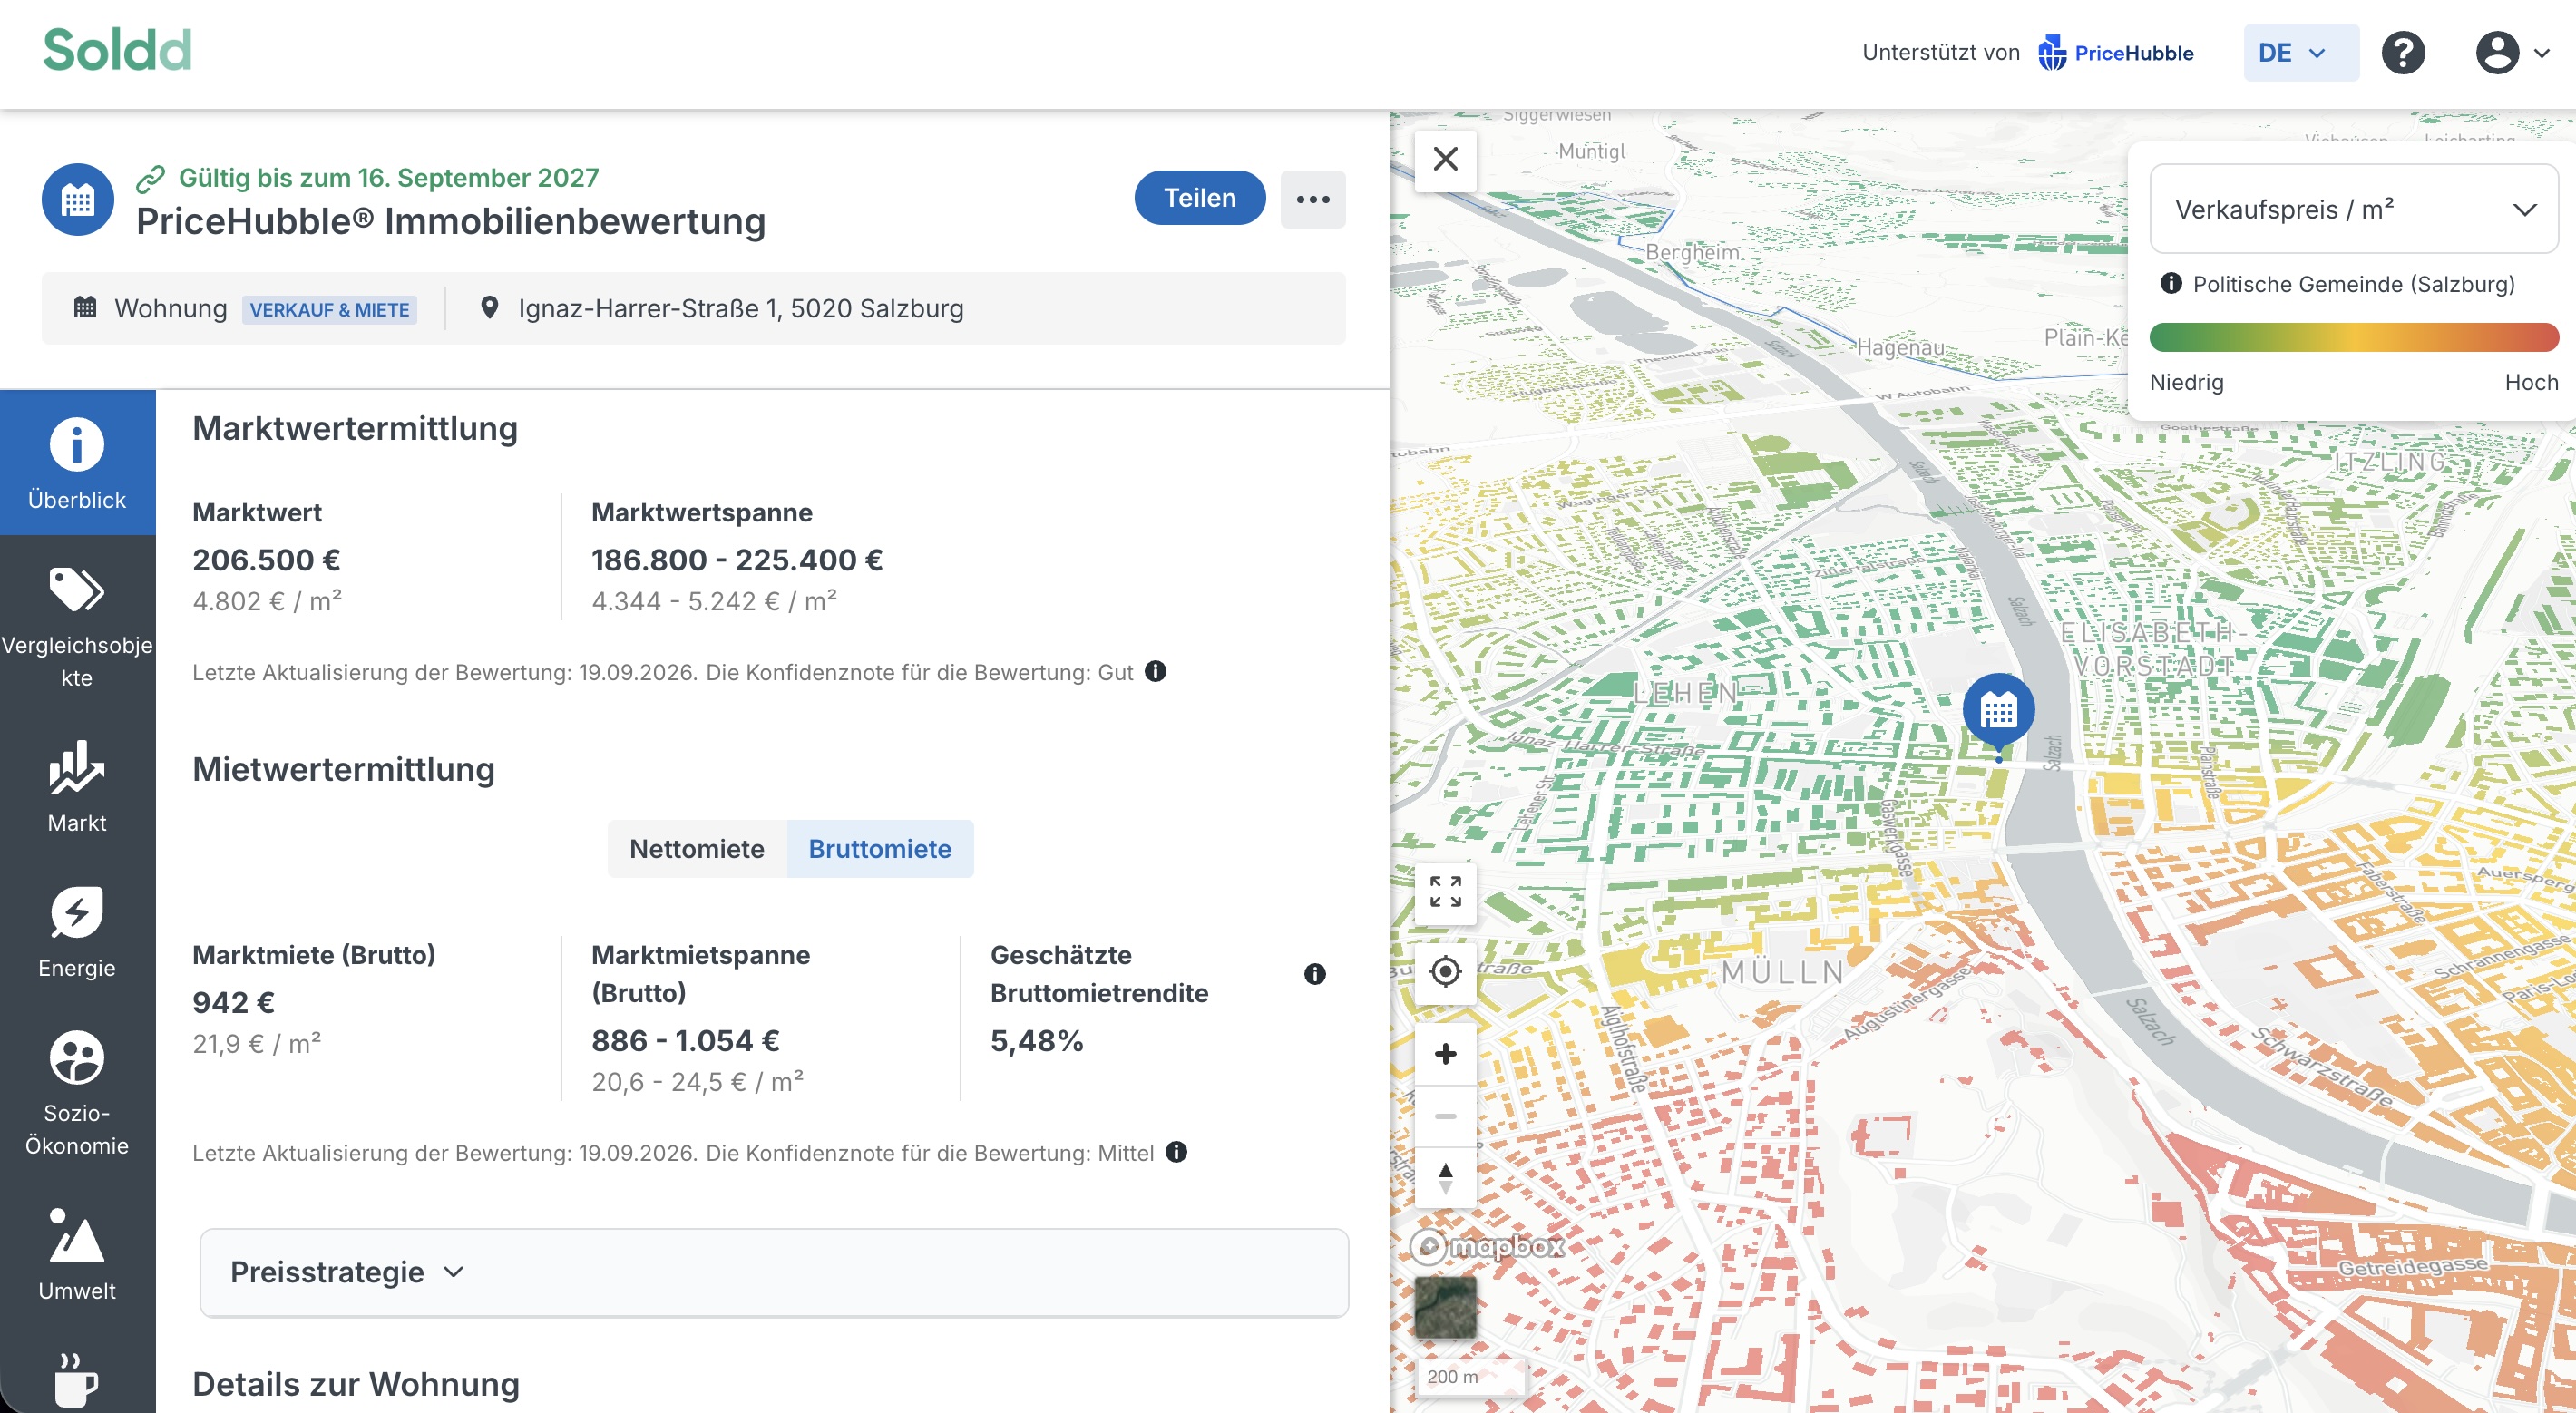
Task: Open the Umwelt sidebar tab
Action: (x=77, y=1255)
